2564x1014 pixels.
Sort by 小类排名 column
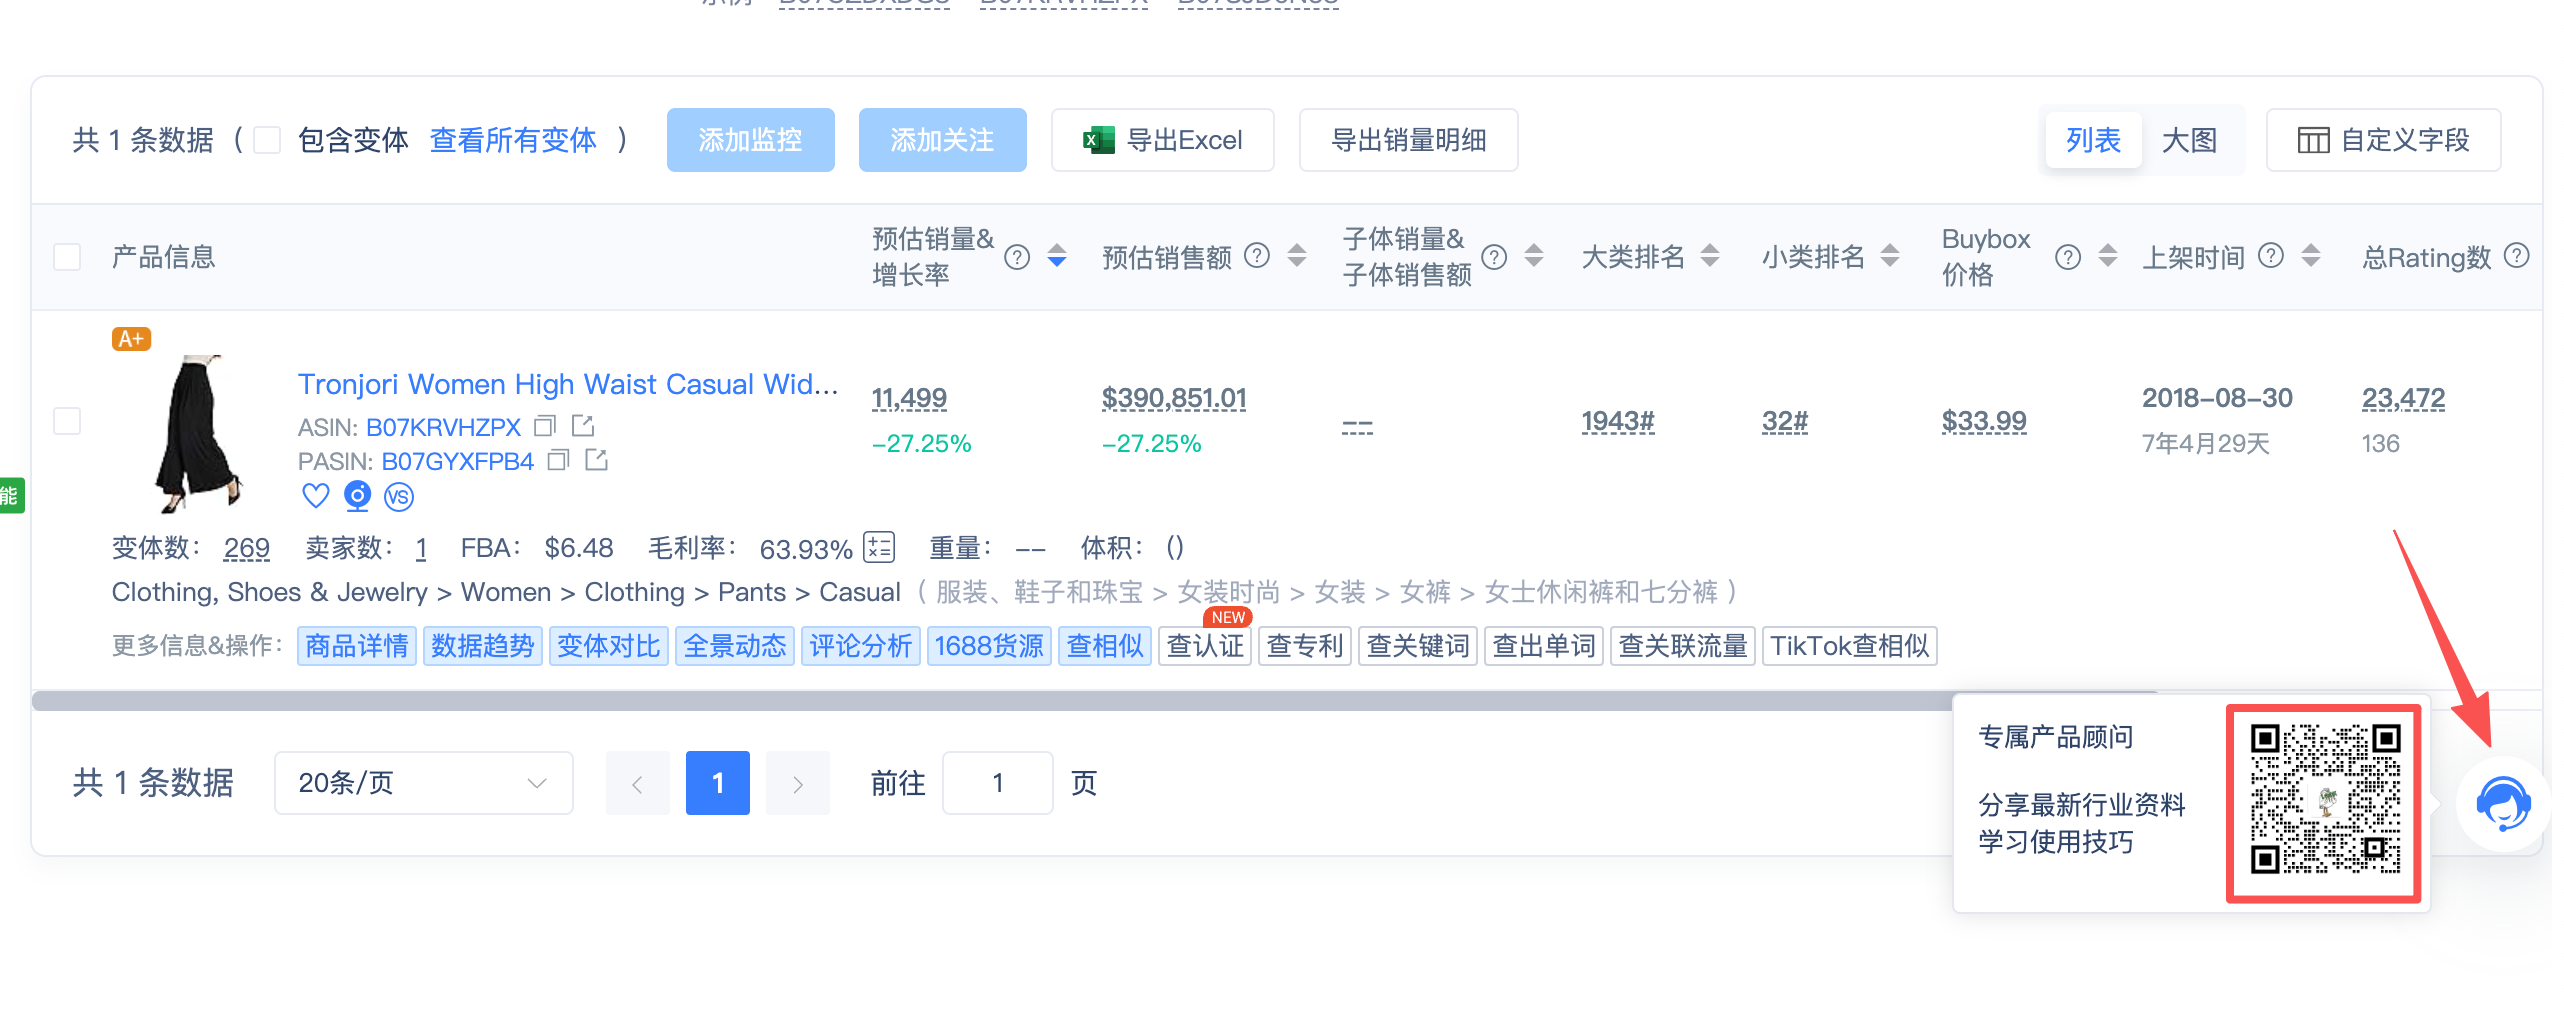coord(1890,257)
